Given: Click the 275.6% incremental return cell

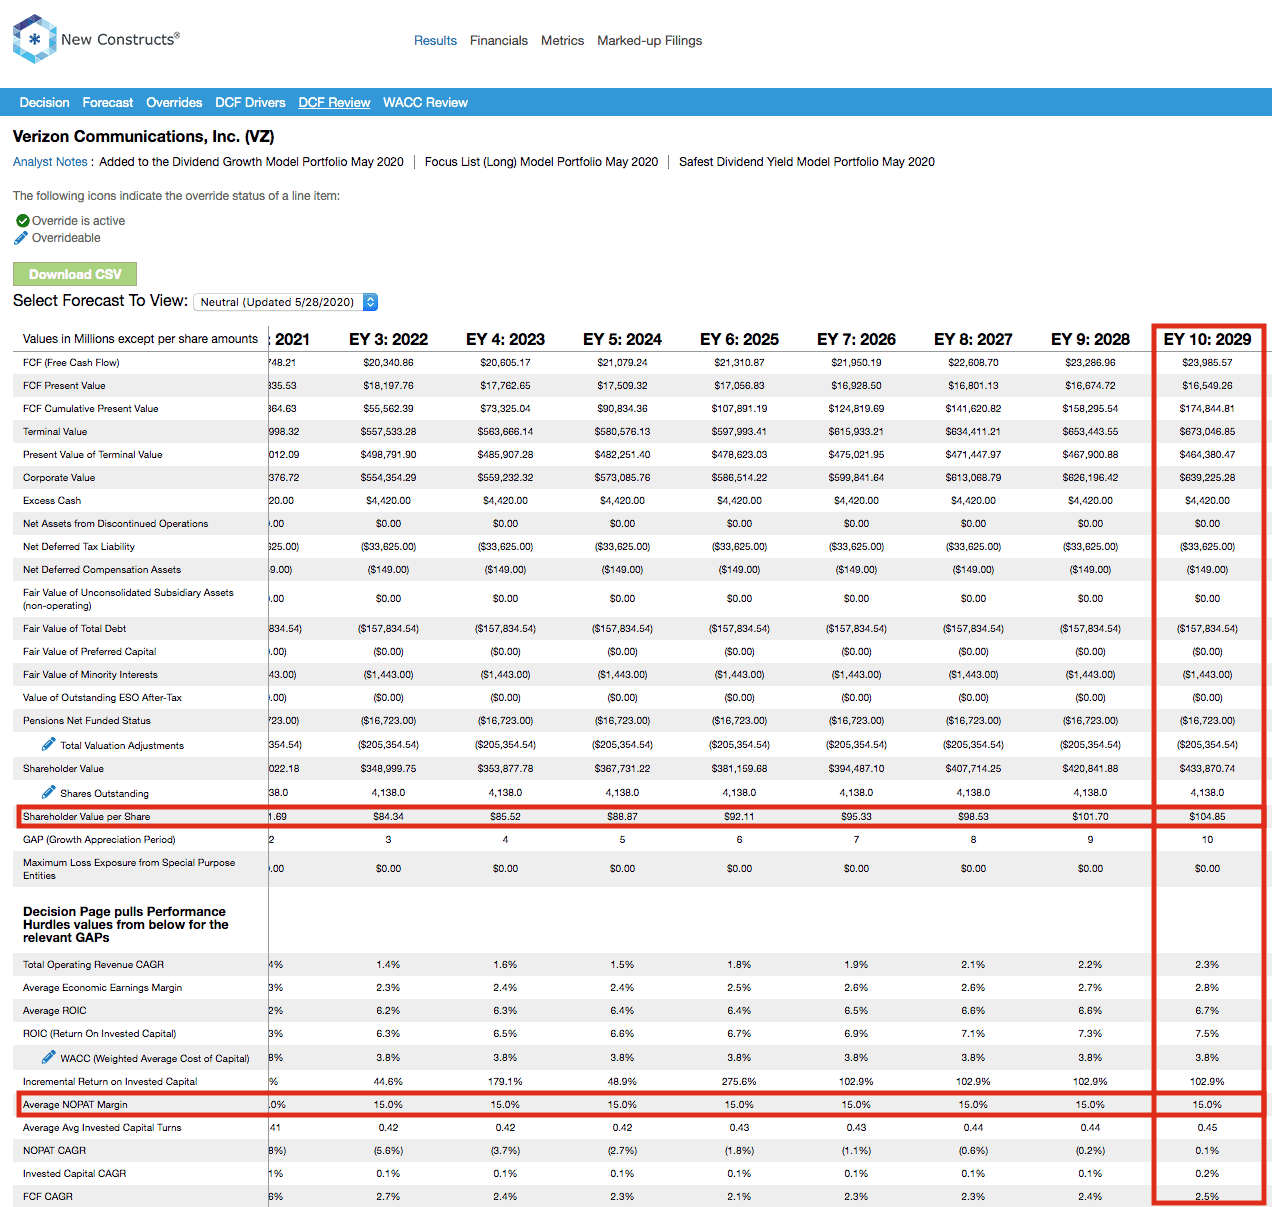Looking at the screenshot, I should (739, 1082).
